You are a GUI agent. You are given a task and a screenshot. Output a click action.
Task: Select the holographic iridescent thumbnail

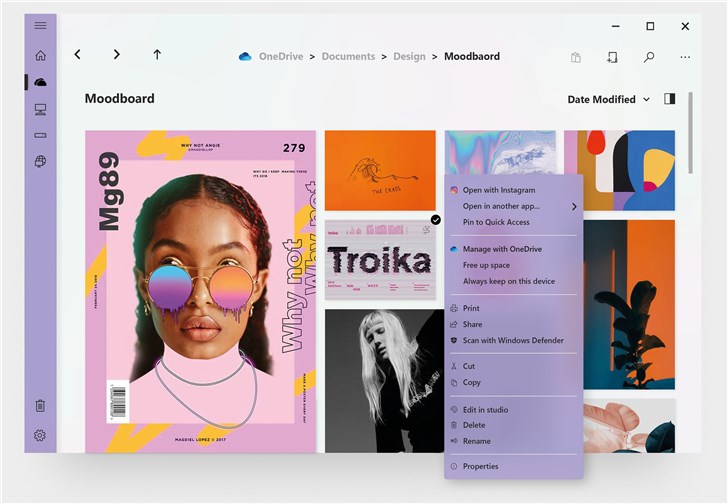coord(500,152)
